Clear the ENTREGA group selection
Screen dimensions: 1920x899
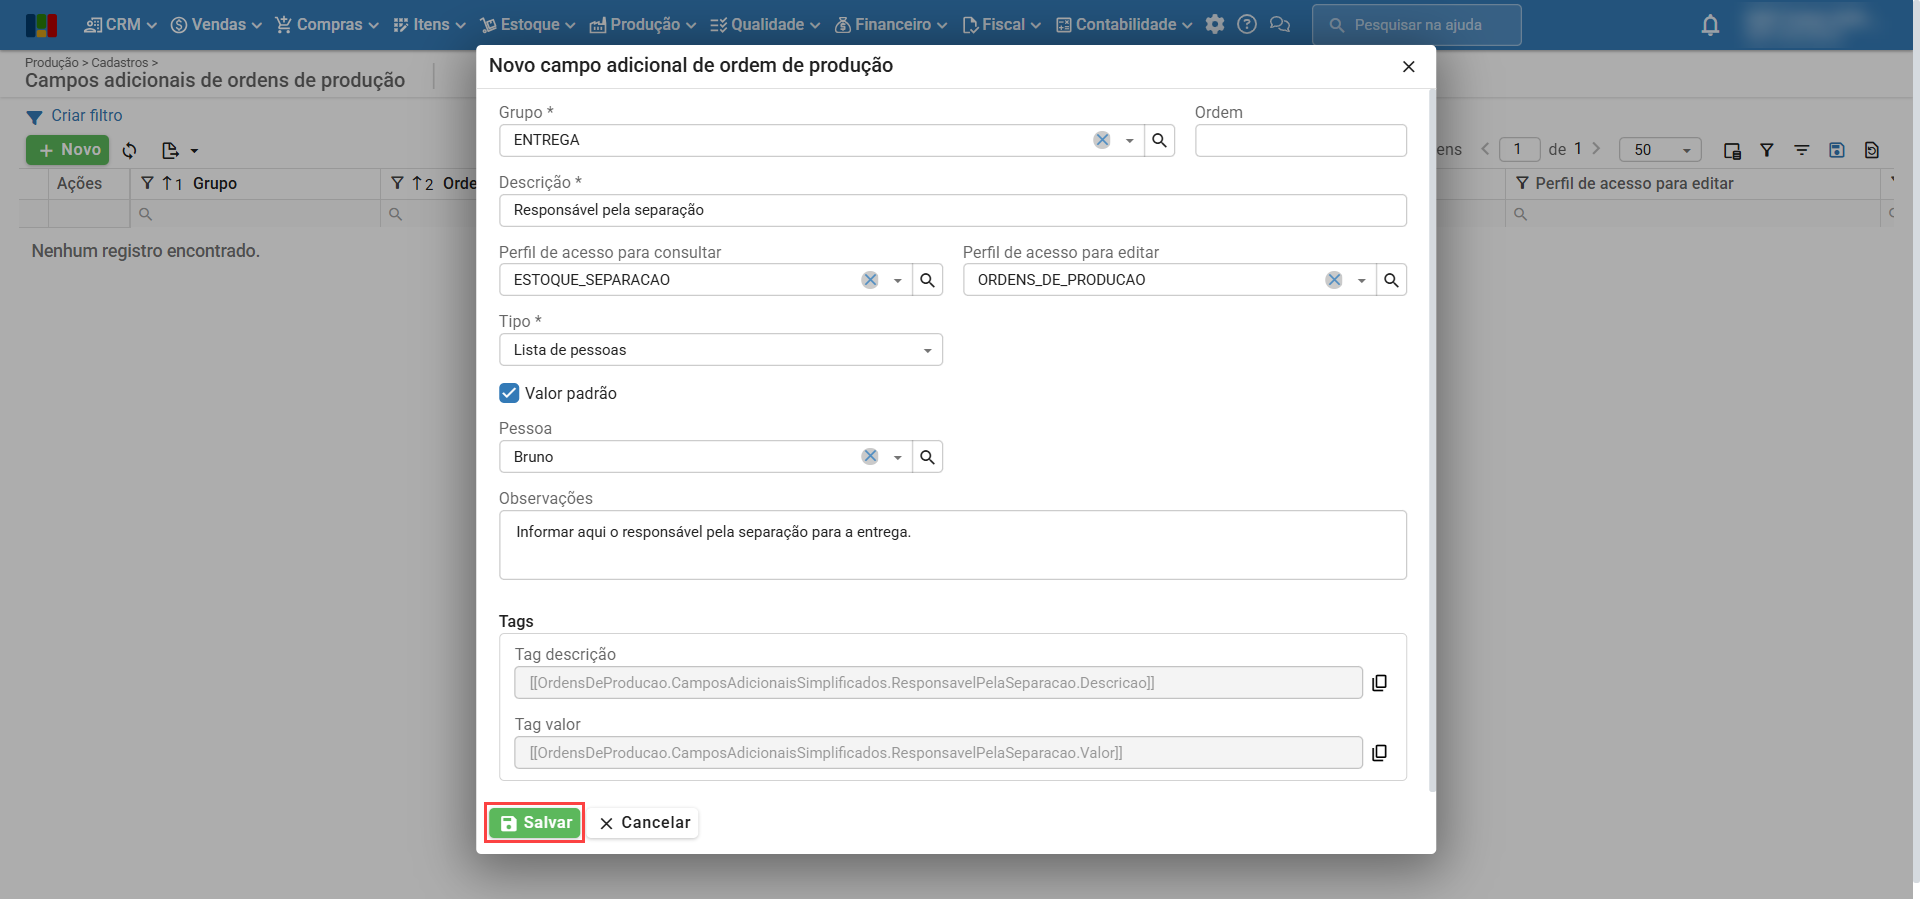[x=1101, y=140]
